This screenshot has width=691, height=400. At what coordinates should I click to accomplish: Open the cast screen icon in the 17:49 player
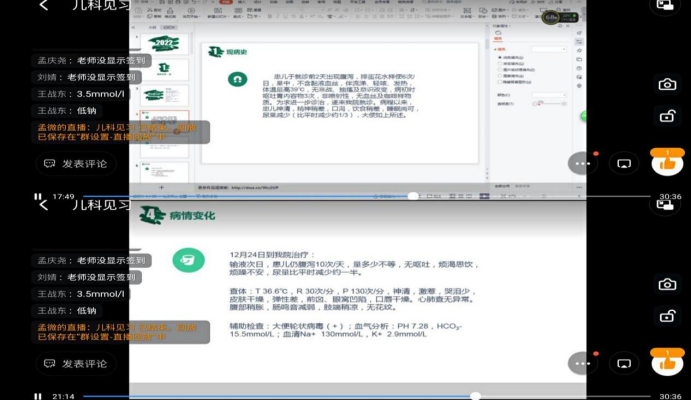(623, 163)
